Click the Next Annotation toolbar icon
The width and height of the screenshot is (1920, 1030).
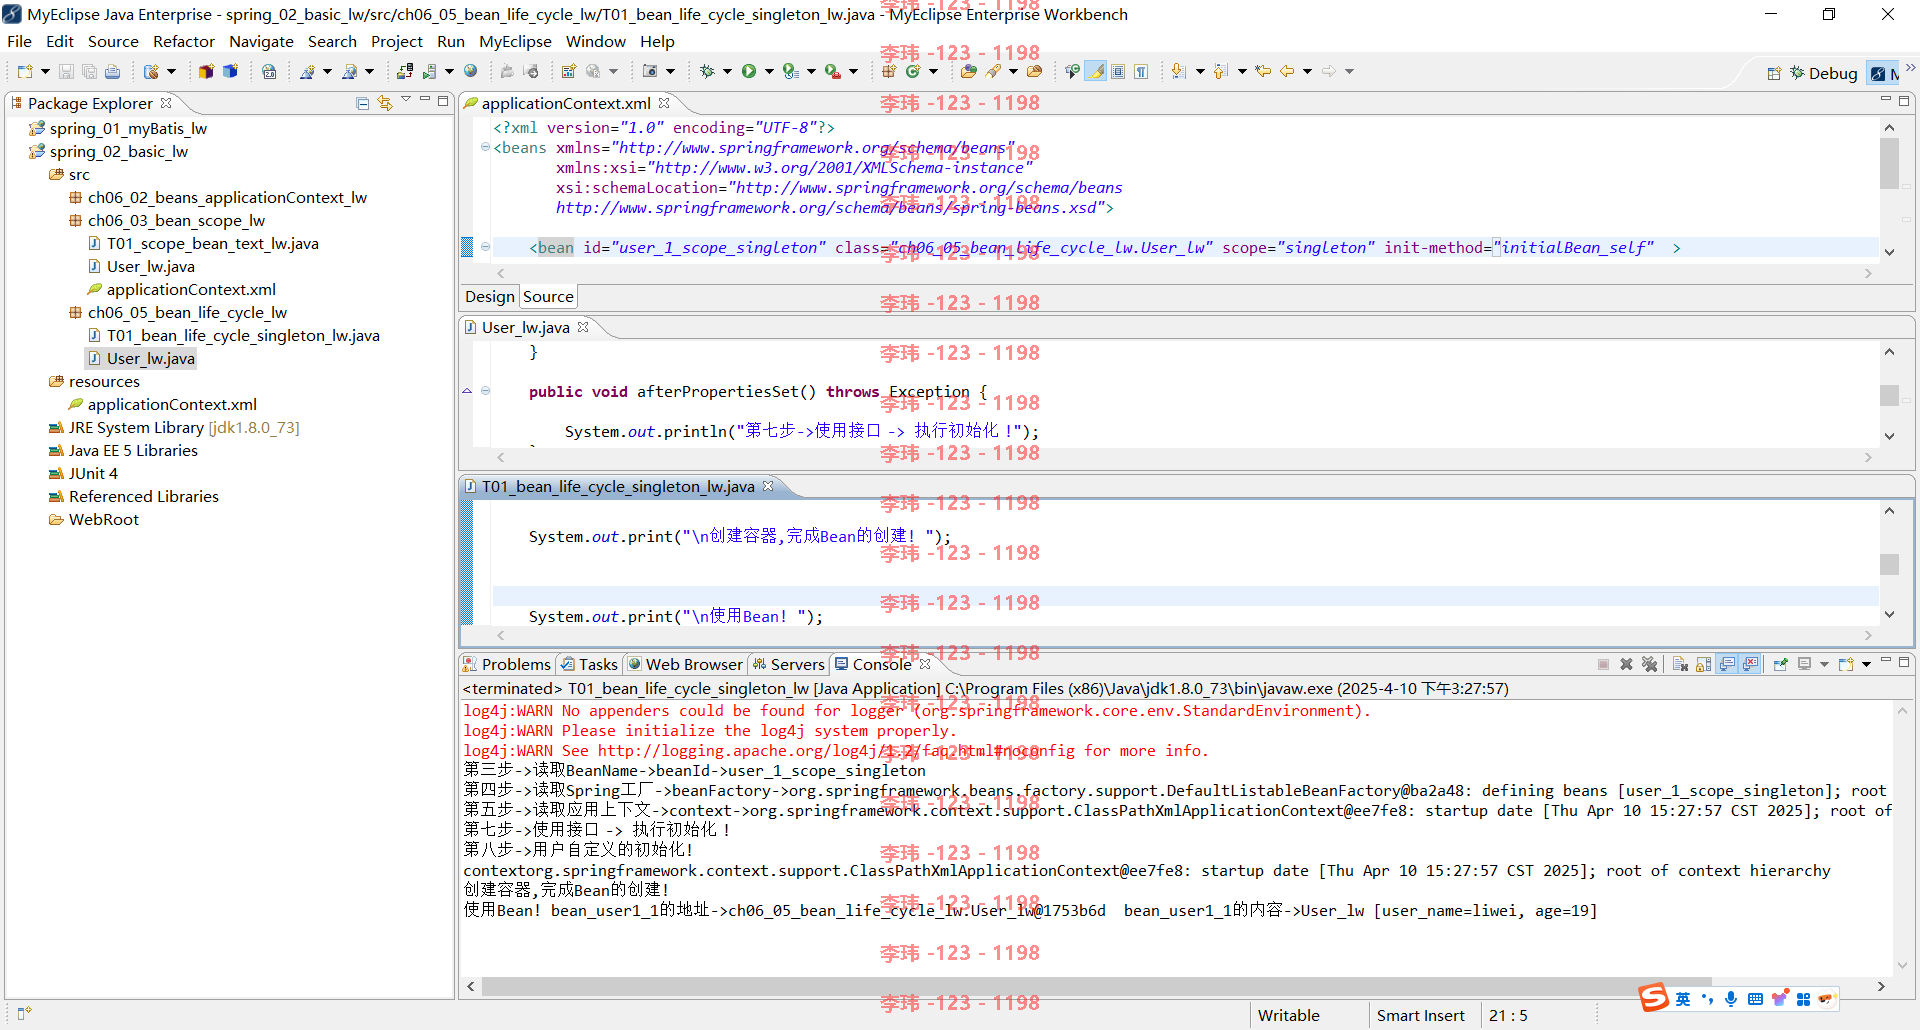click(x=1178, y=71)
